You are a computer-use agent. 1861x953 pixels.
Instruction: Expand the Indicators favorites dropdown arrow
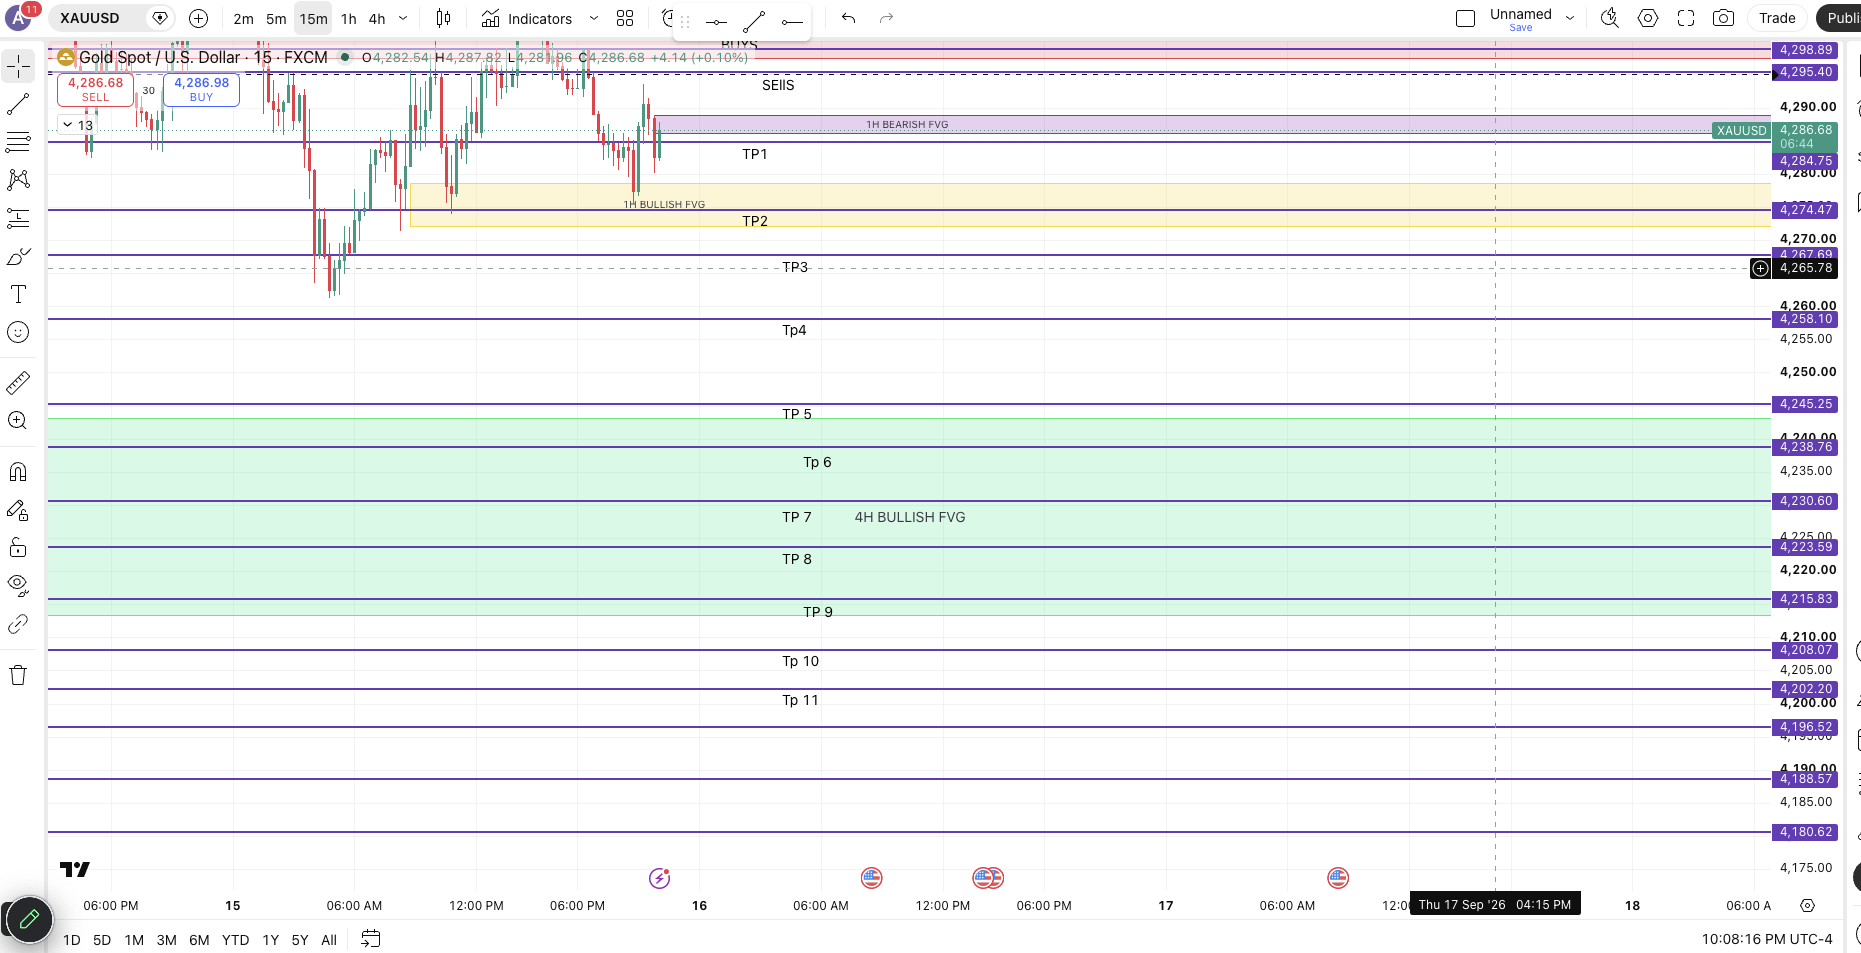tap(593, 18)
